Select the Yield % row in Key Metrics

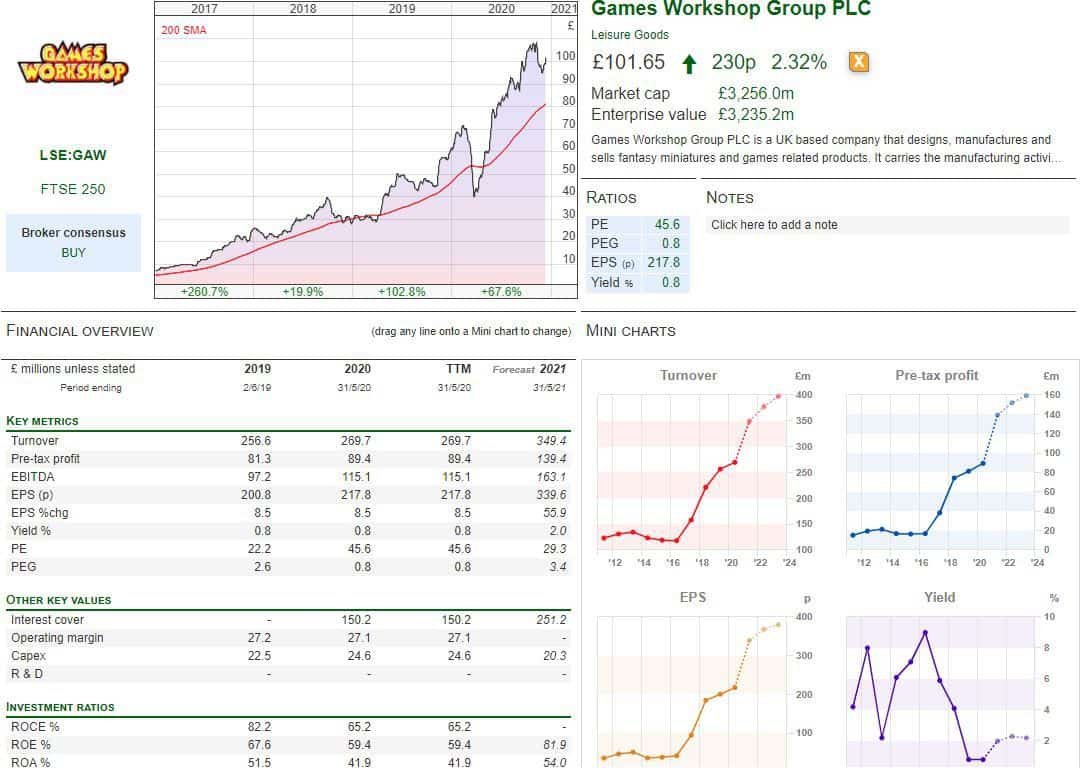pyautogui.click(x=286, y=530)
